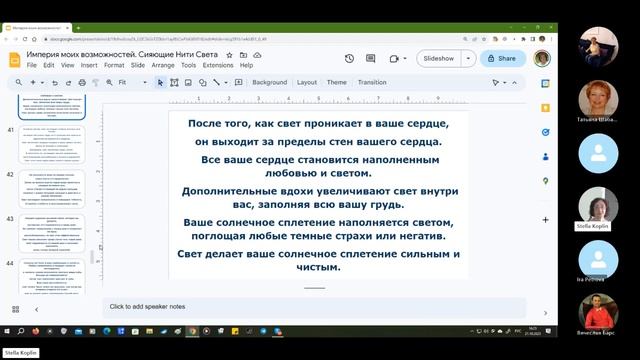
Task: Click the Transition button
Action: pos(372,82)
